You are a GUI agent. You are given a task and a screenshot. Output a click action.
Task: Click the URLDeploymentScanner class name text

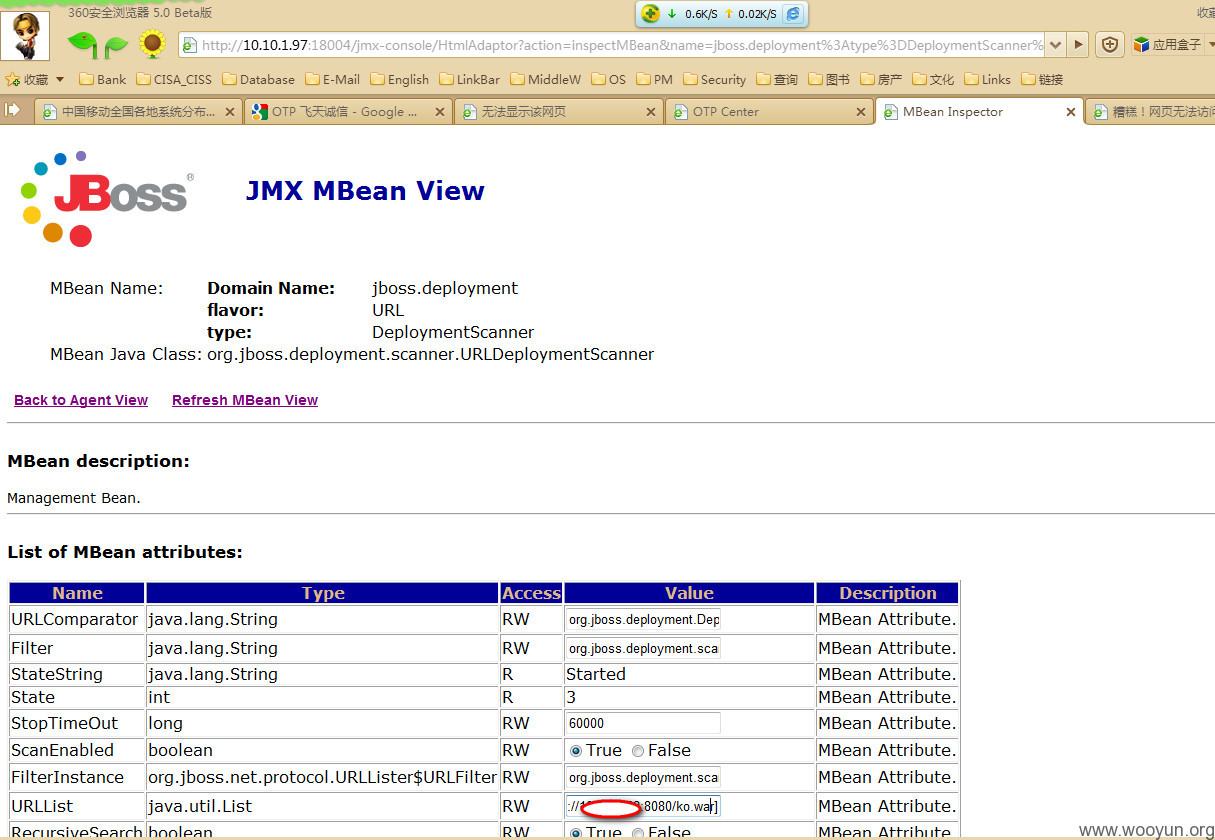coord(430,354)
